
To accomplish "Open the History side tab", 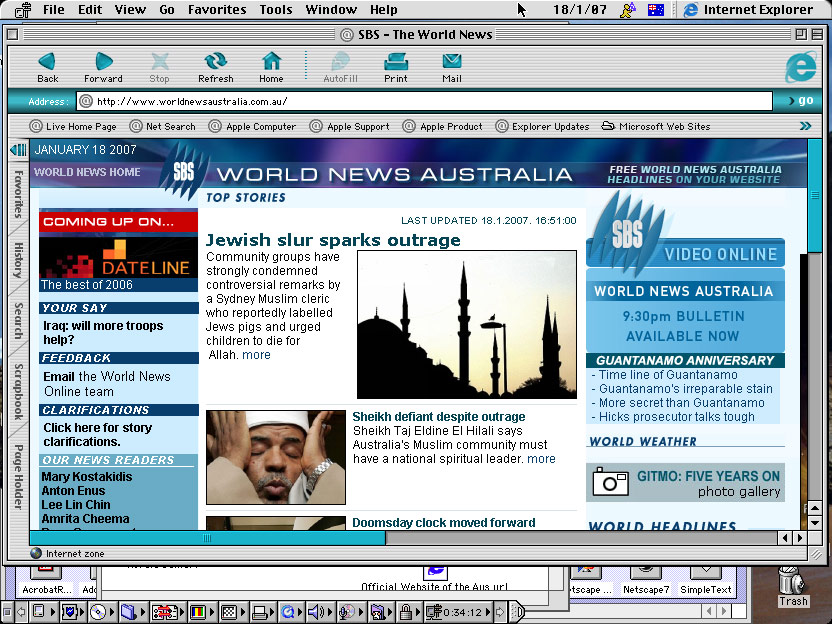I will point(19,260).
